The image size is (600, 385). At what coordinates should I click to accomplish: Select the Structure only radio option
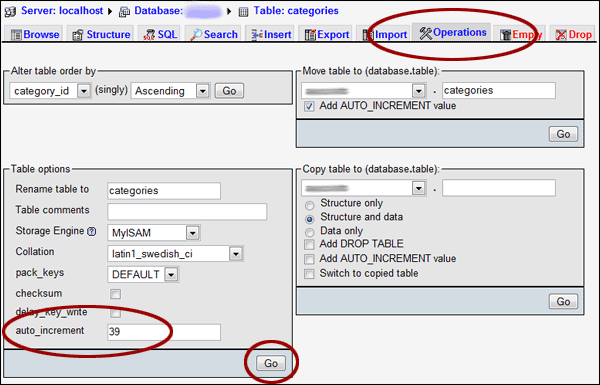click(310, 206)
